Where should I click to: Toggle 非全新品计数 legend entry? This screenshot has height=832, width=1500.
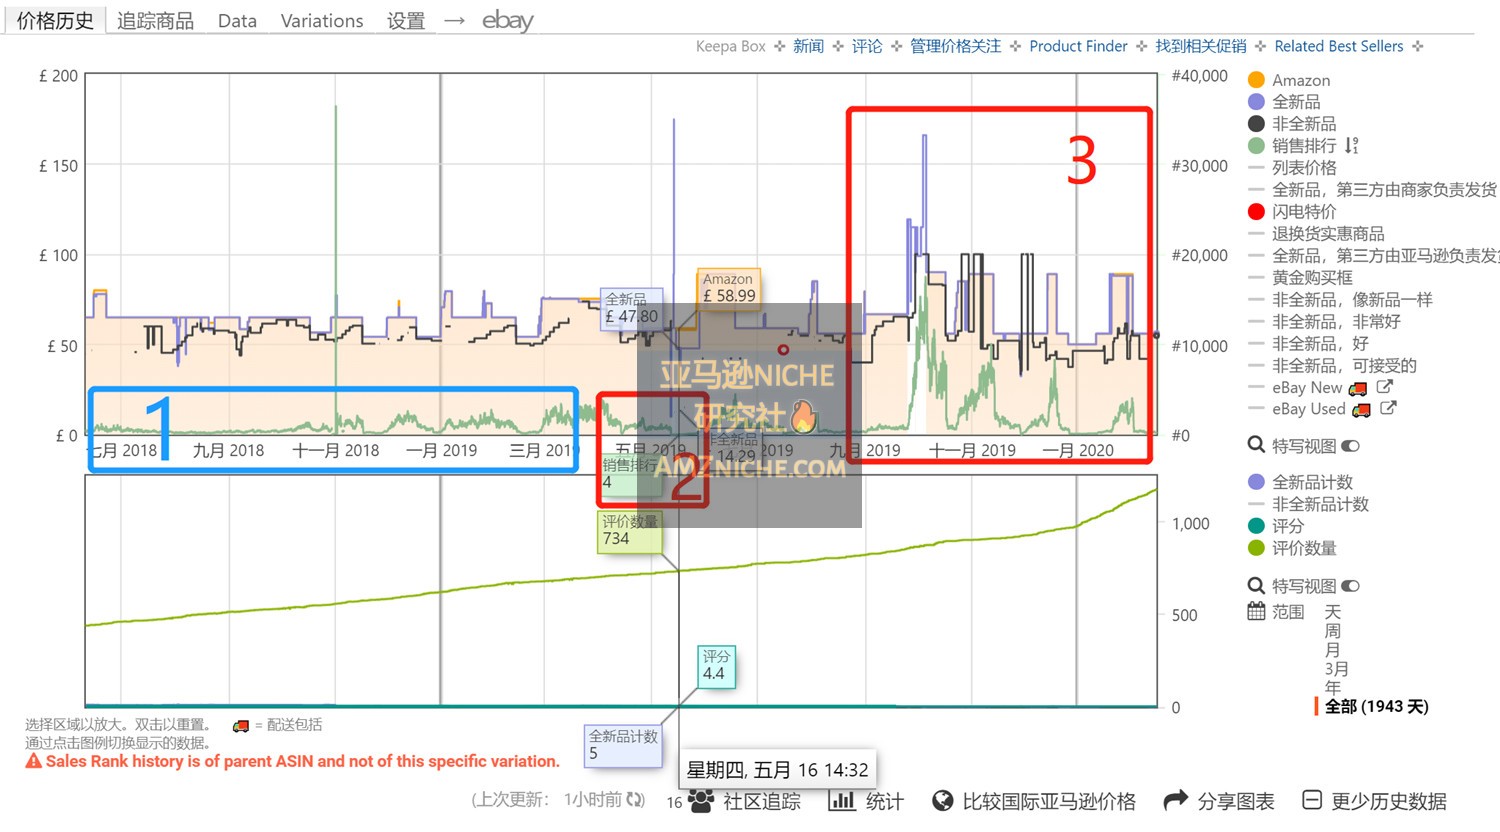(x=1320, y=504)
